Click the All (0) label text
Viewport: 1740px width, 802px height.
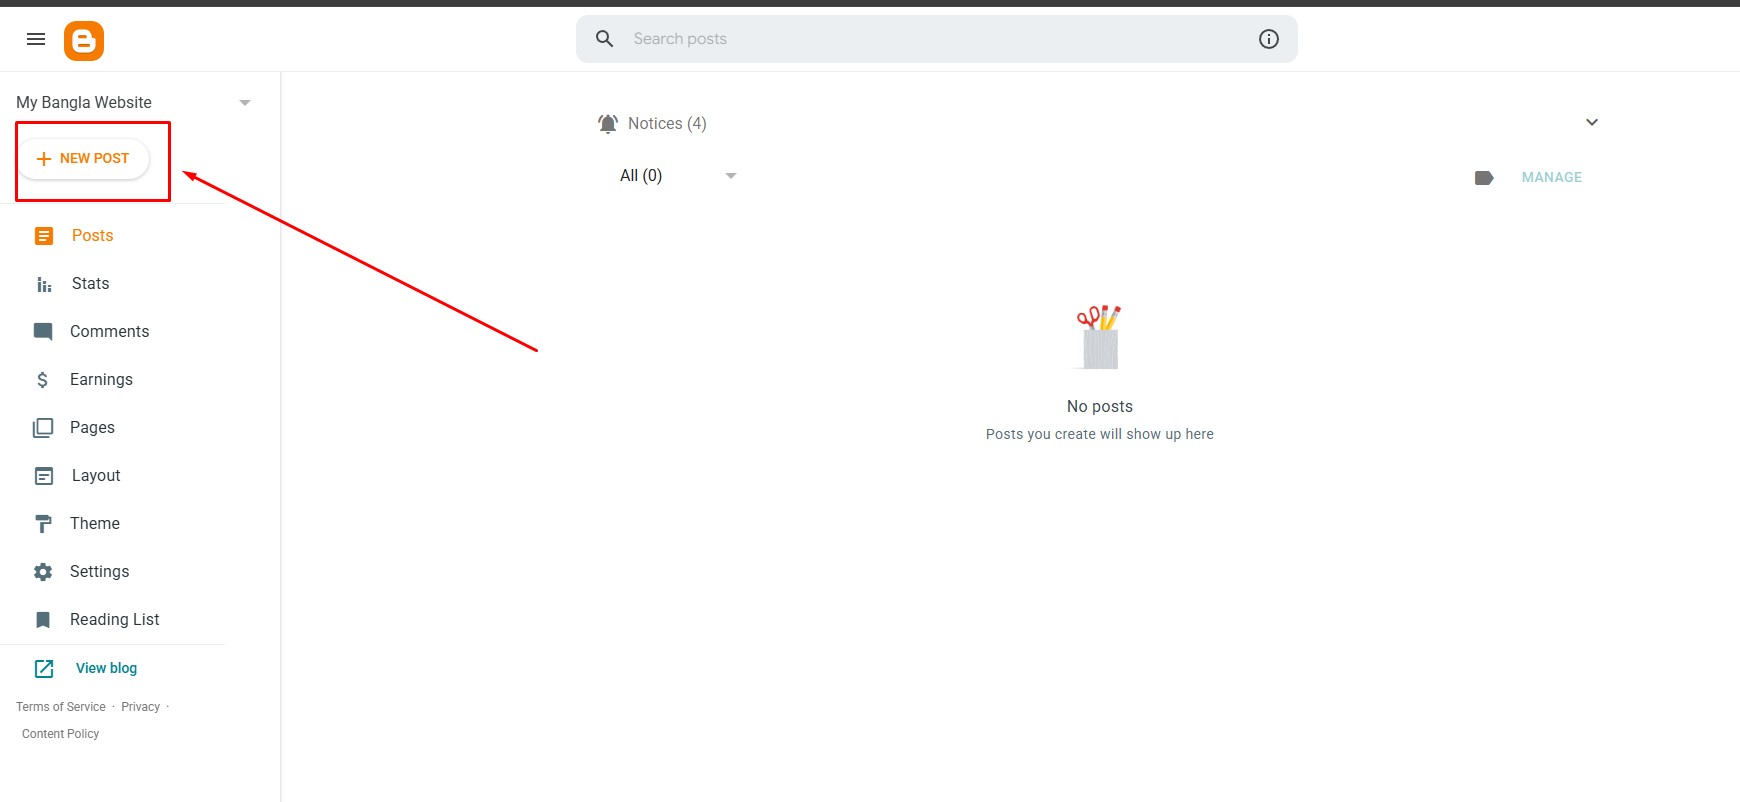641,176
